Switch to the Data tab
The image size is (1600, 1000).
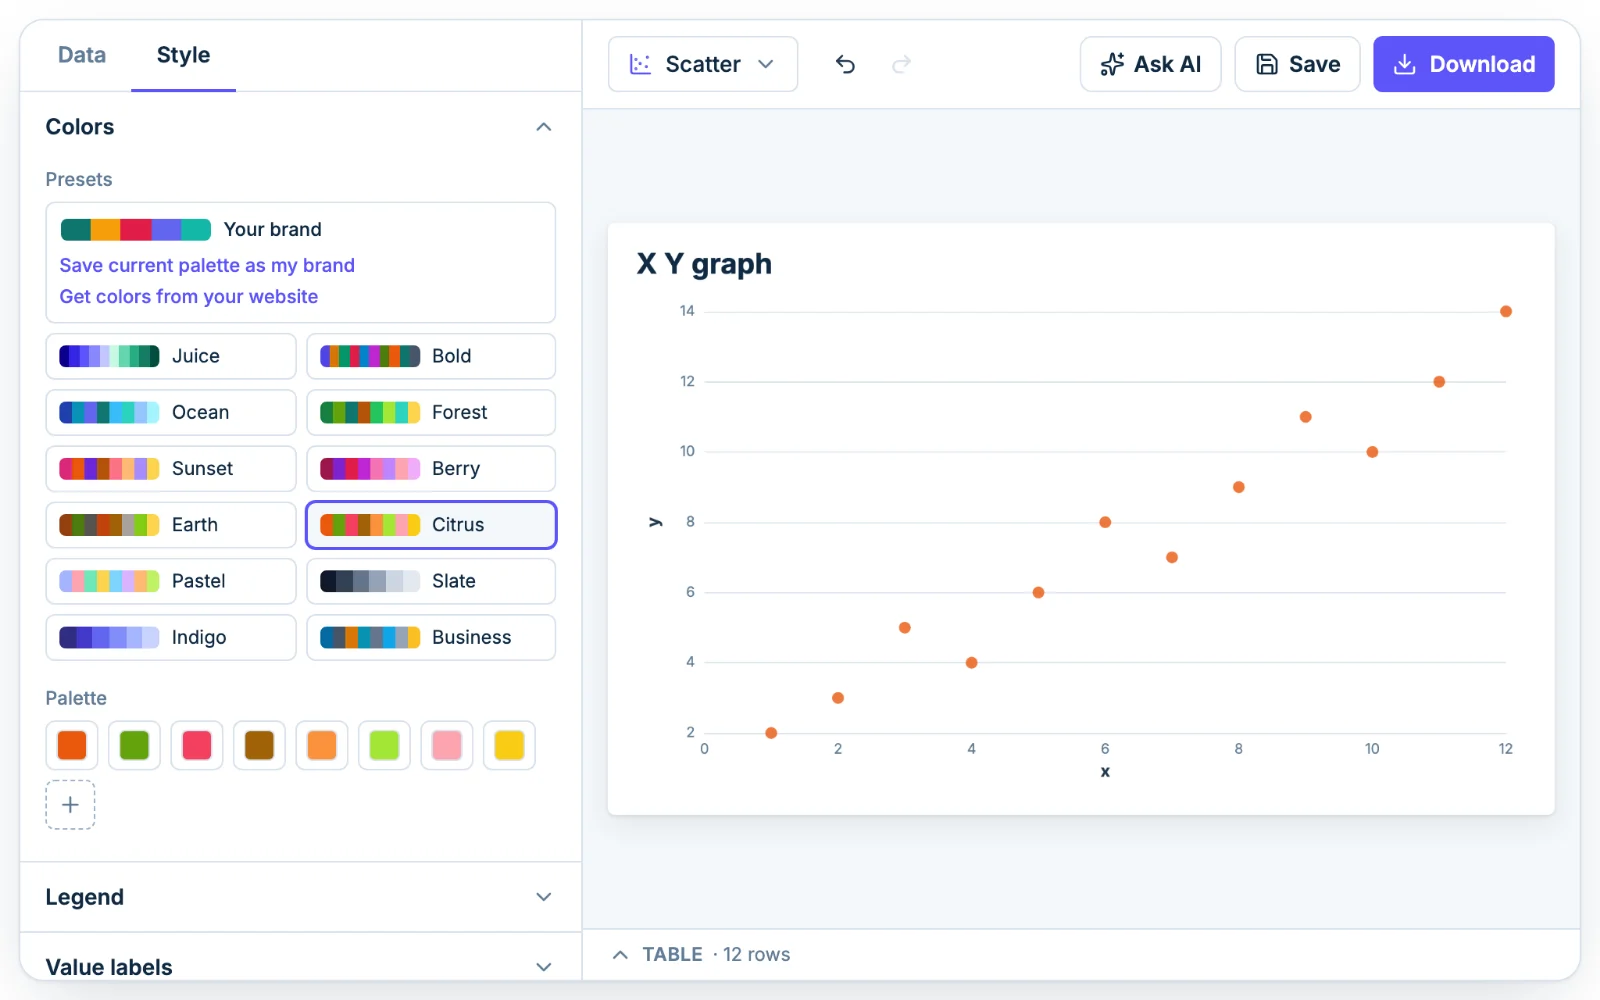point(82,55)
